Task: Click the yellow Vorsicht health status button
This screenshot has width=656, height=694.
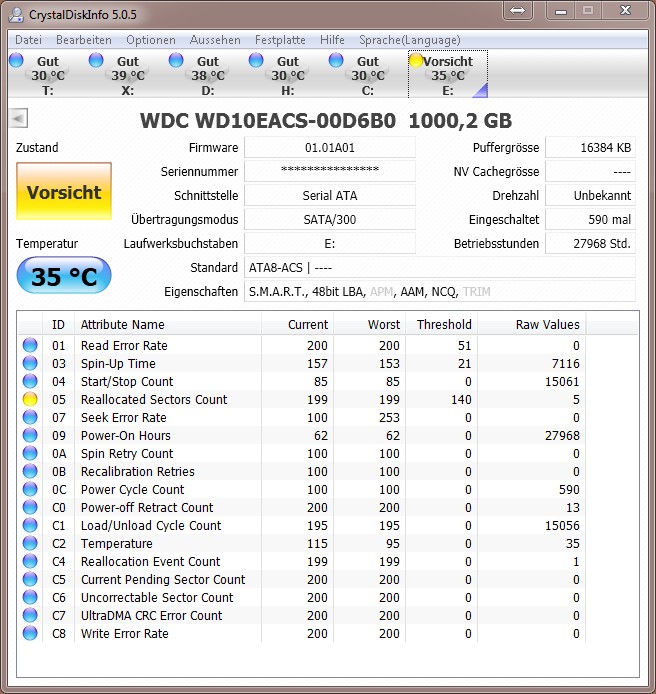Action: tap(64, 191)
